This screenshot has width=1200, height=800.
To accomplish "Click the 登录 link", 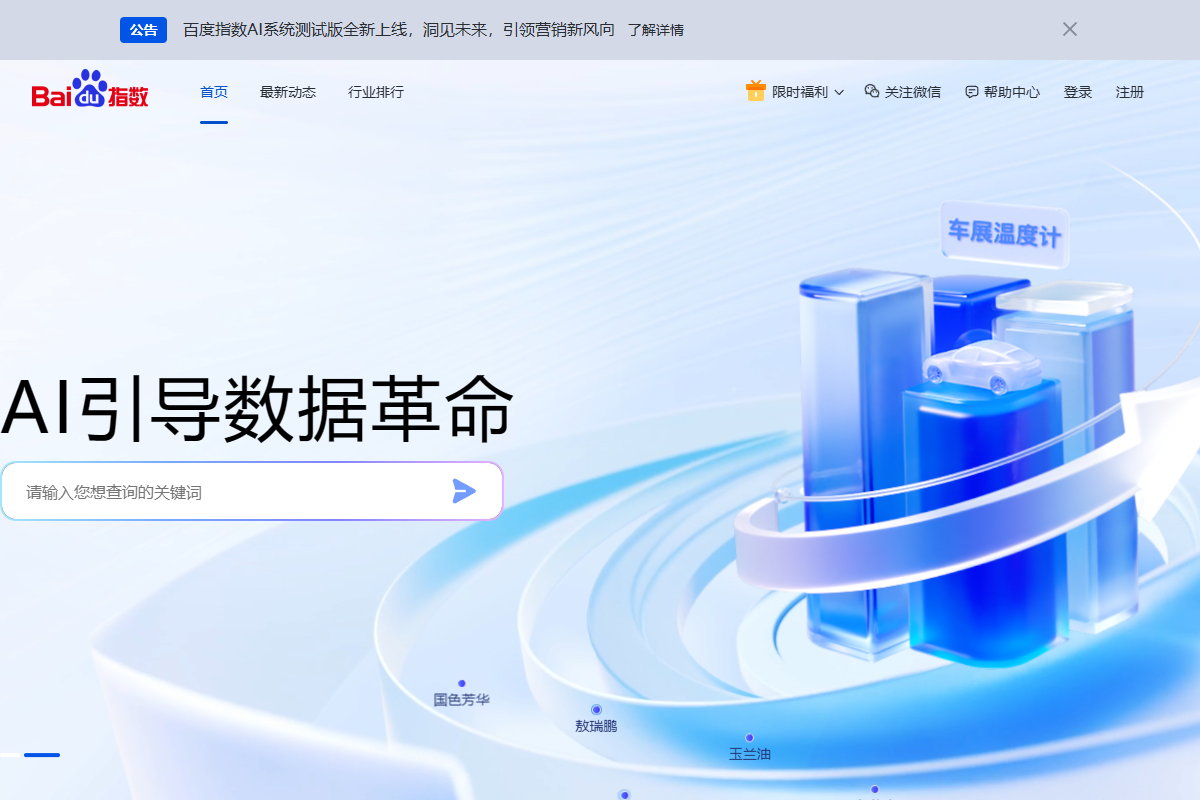I will (1078, 91).
